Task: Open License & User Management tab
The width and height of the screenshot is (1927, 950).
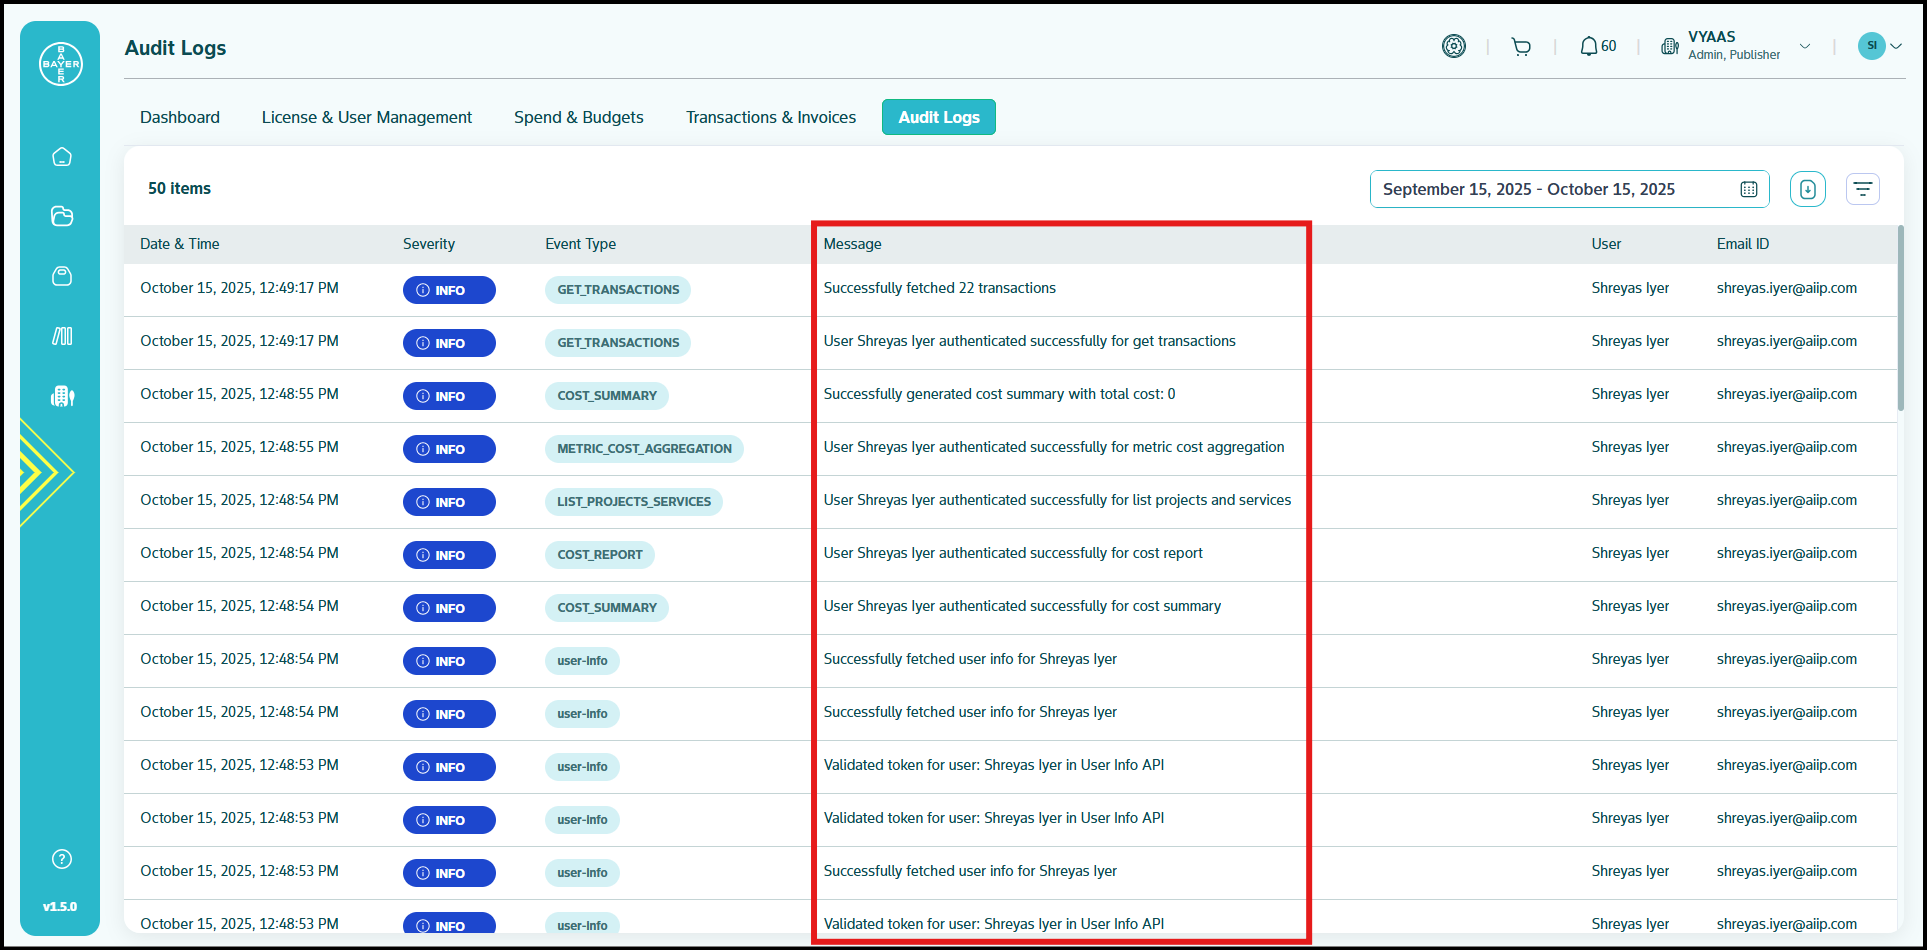Action: tap(366, 117)
